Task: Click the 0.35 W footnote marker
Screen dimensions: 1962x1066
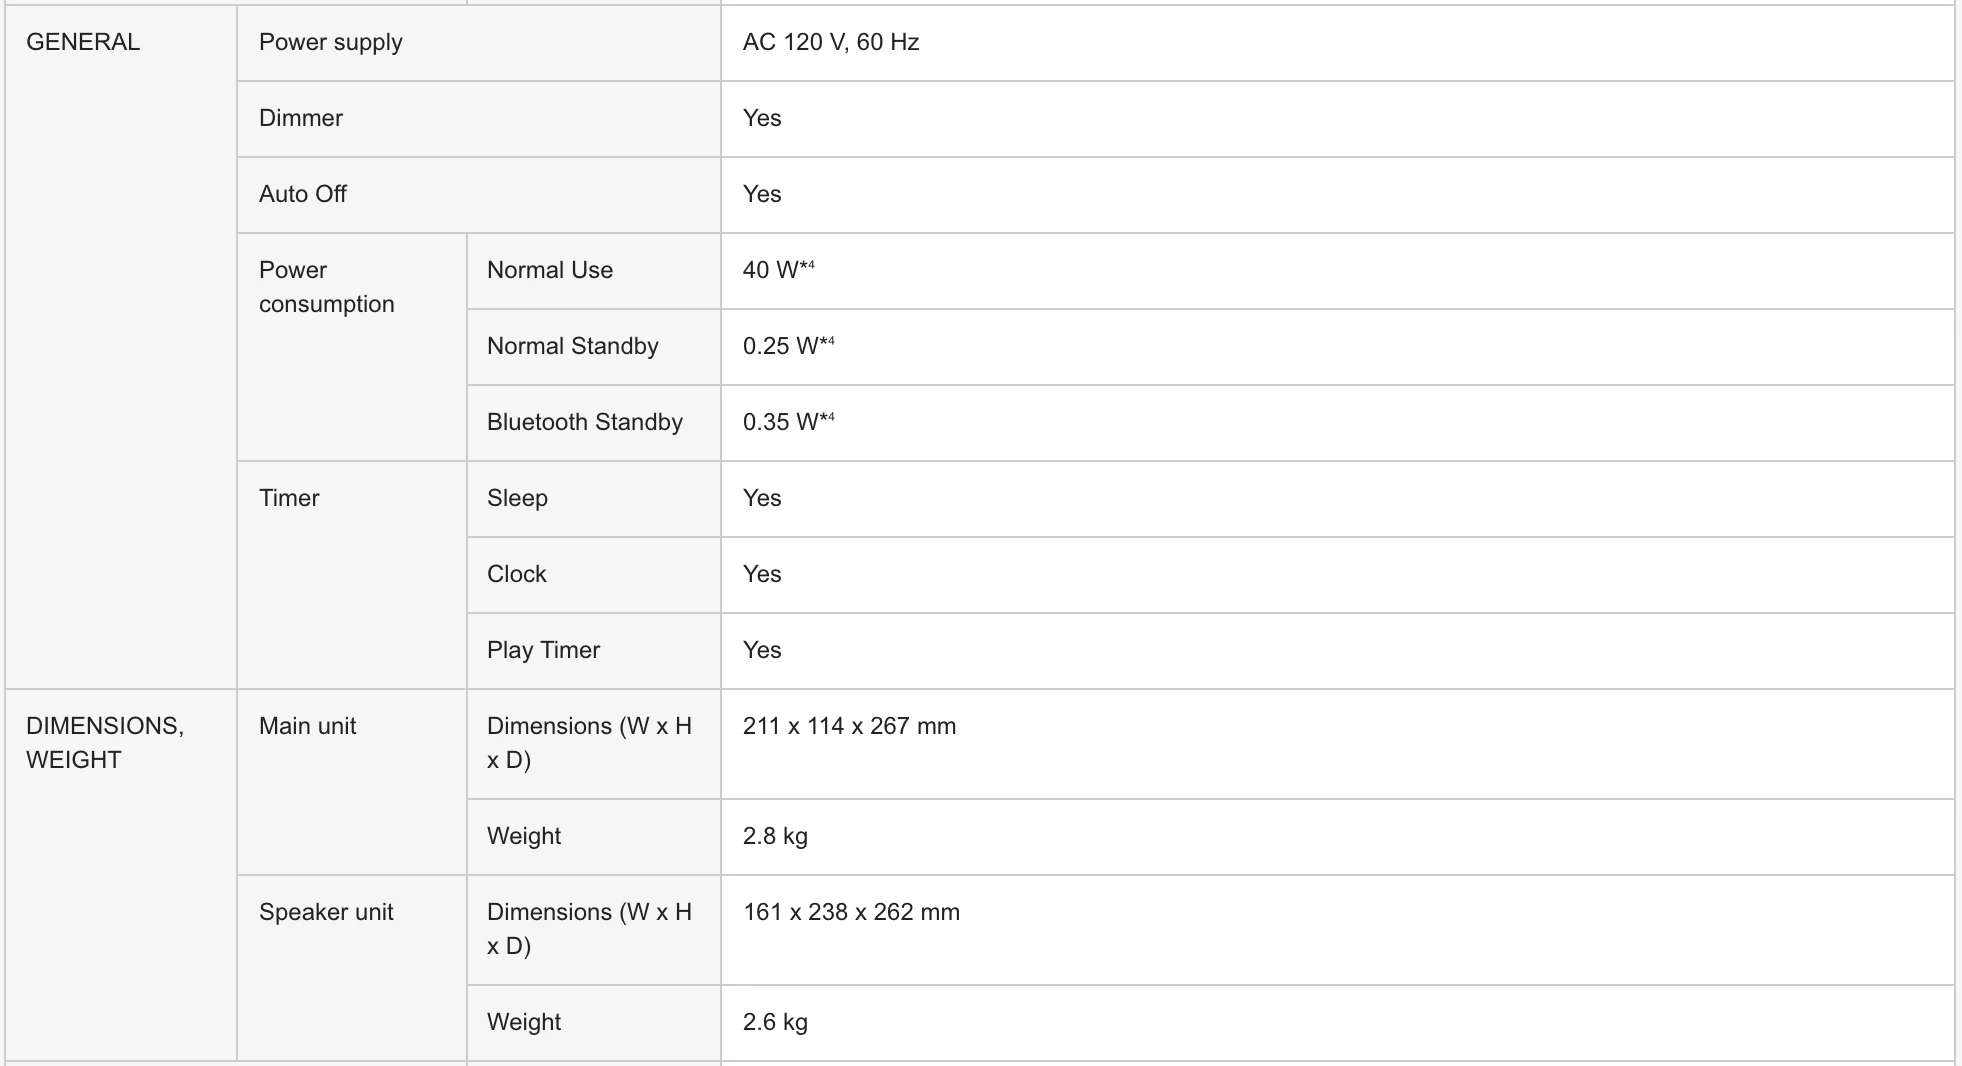Action: pos(827,417)
